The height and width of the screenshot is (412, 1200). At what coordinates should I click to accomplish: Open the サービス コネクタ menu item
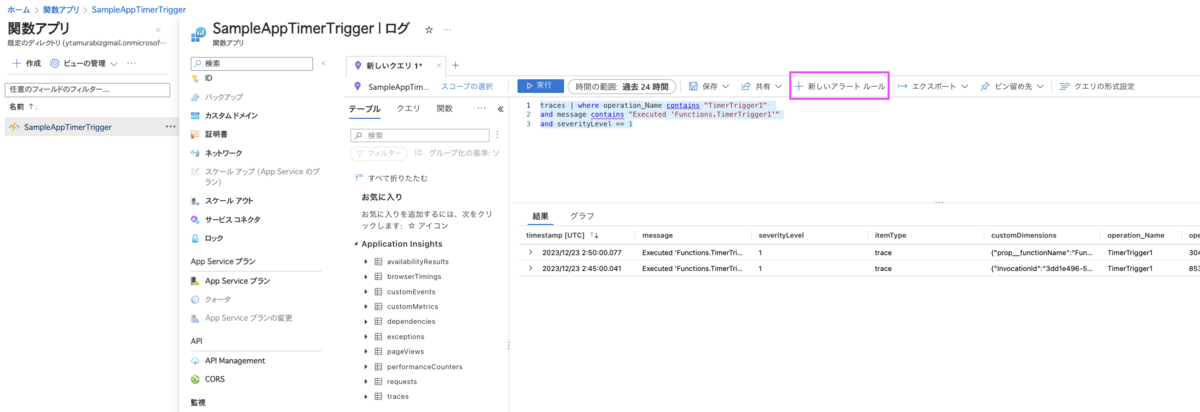[x=232, y=219]
